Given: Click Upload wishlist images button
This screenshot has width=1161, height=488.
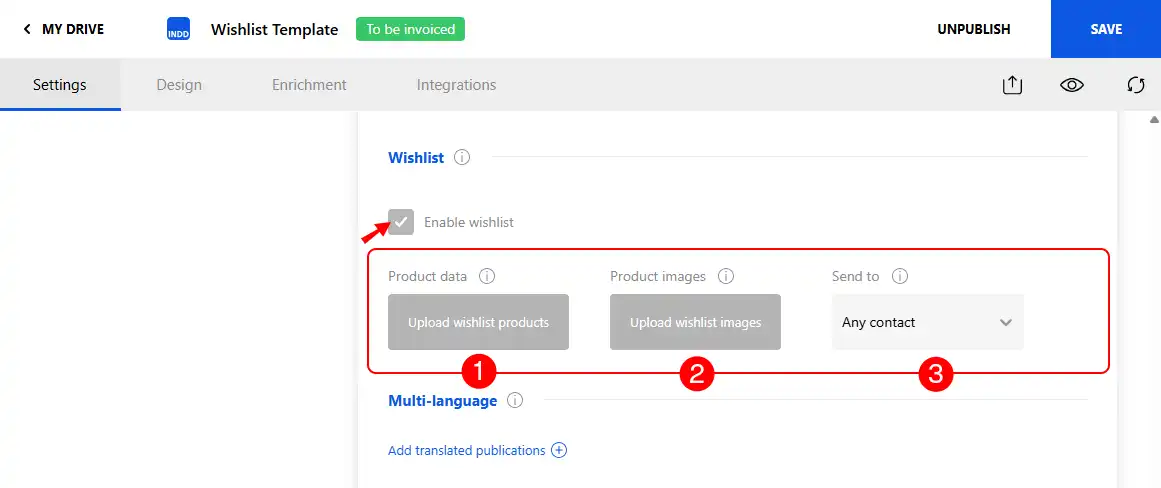Looking at the screenshot, I should tap(695, 322).
